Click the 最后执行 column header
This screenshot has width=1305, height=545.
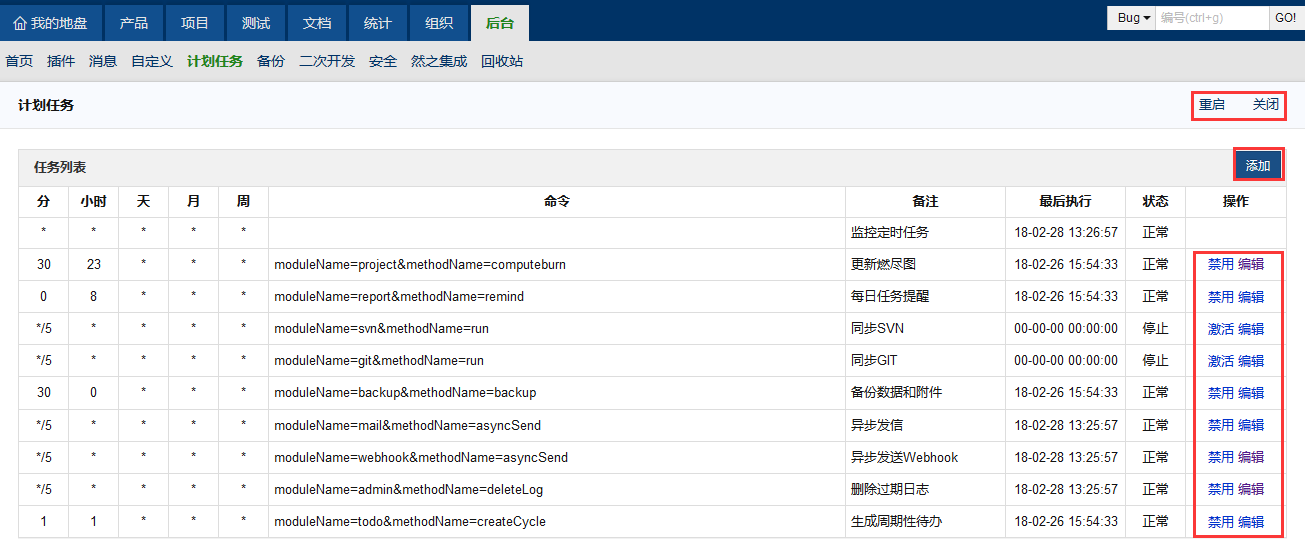[x=1065, y=201]
